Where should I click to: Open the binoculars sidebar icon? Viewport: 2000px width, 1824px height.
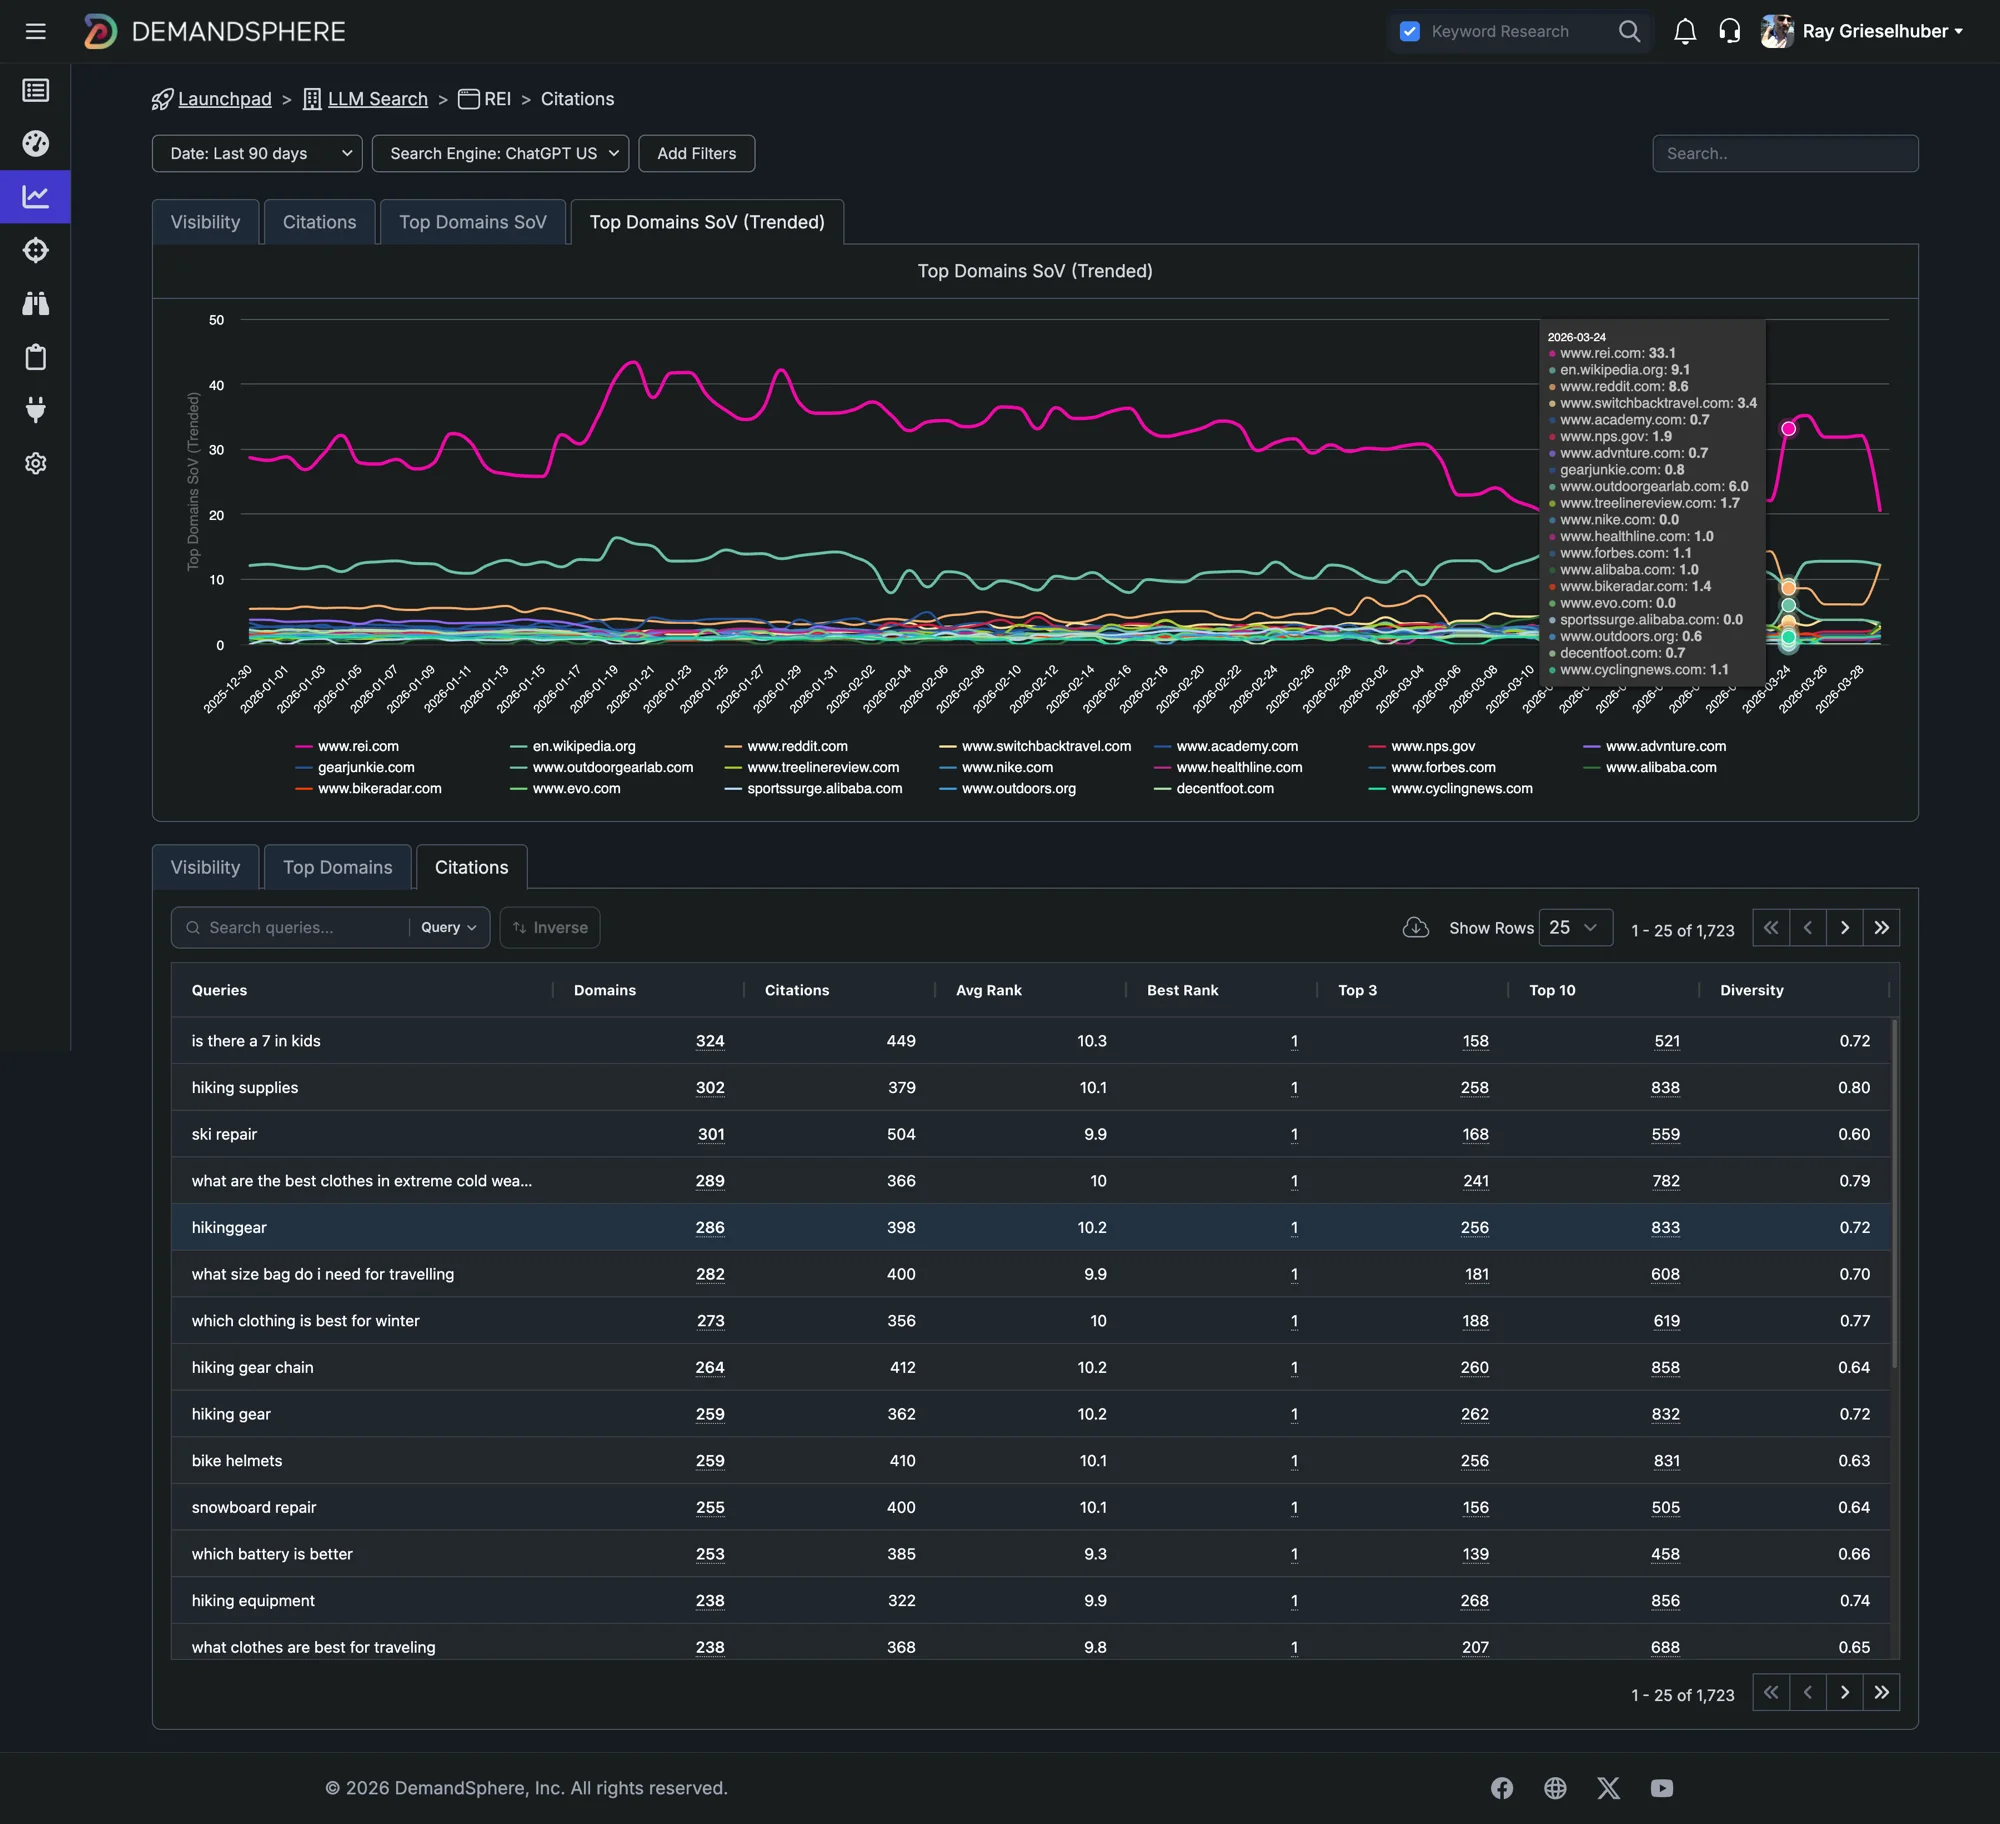point(36,304)
